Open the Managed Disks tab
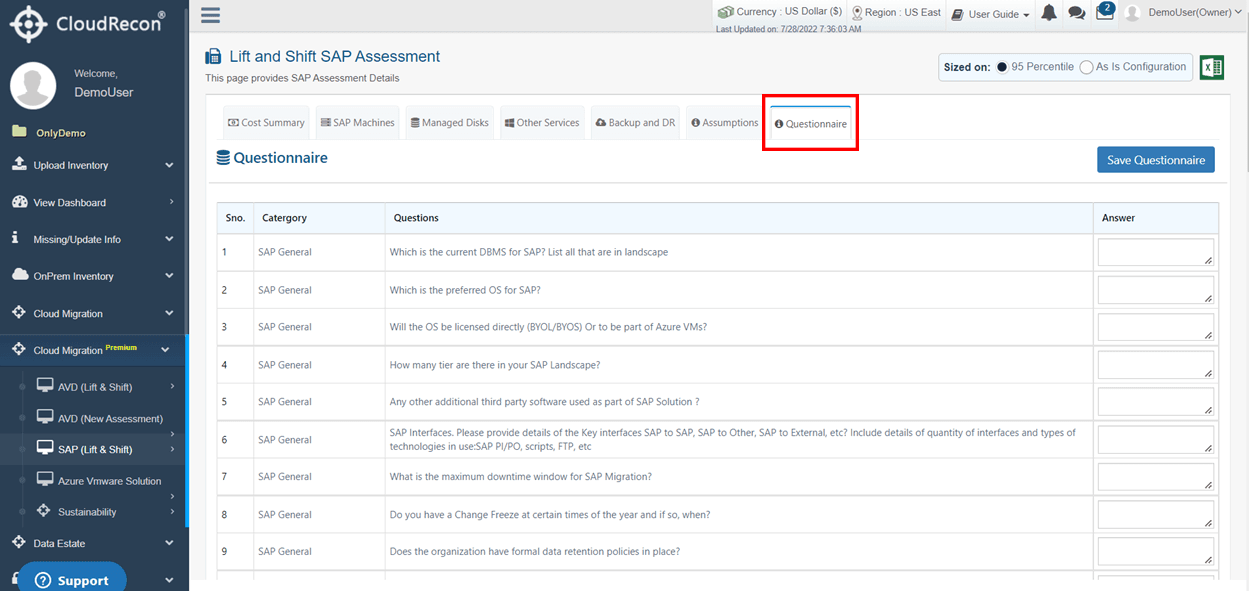Viewport: 1249px width, 591px height. (x=450, y=123)
